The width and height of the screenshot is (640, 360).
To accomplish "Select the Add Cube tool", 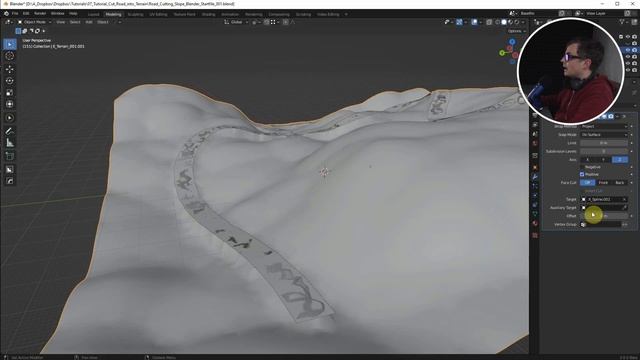I will [10, 156].
